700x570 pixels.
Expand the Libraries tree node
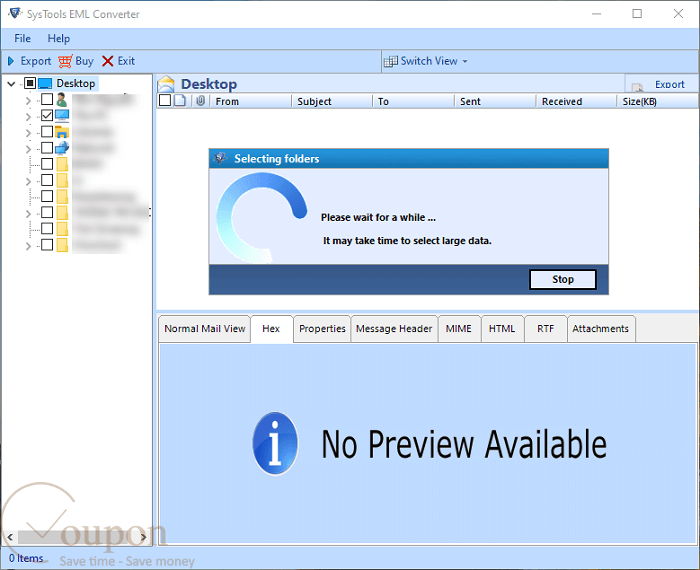click(x=28, y=133)
